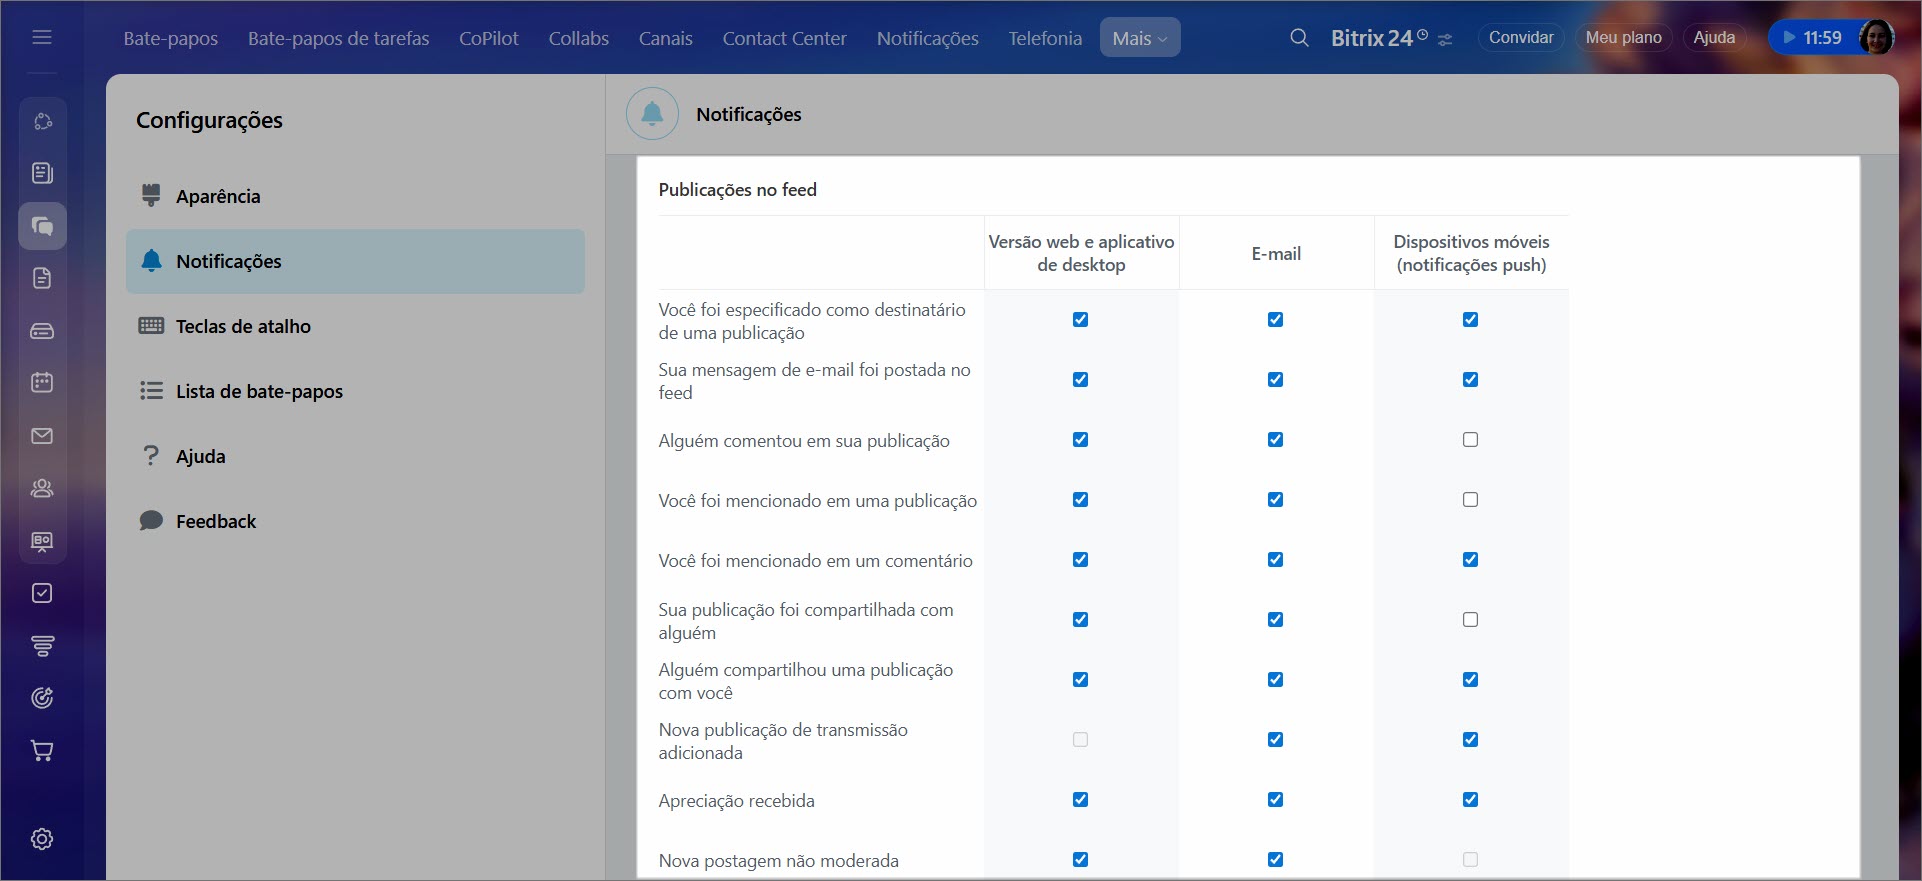Viewport: 1922px width, 881px height.
Task: Switch to the CoPilot tab
Action: coord(488,38)
